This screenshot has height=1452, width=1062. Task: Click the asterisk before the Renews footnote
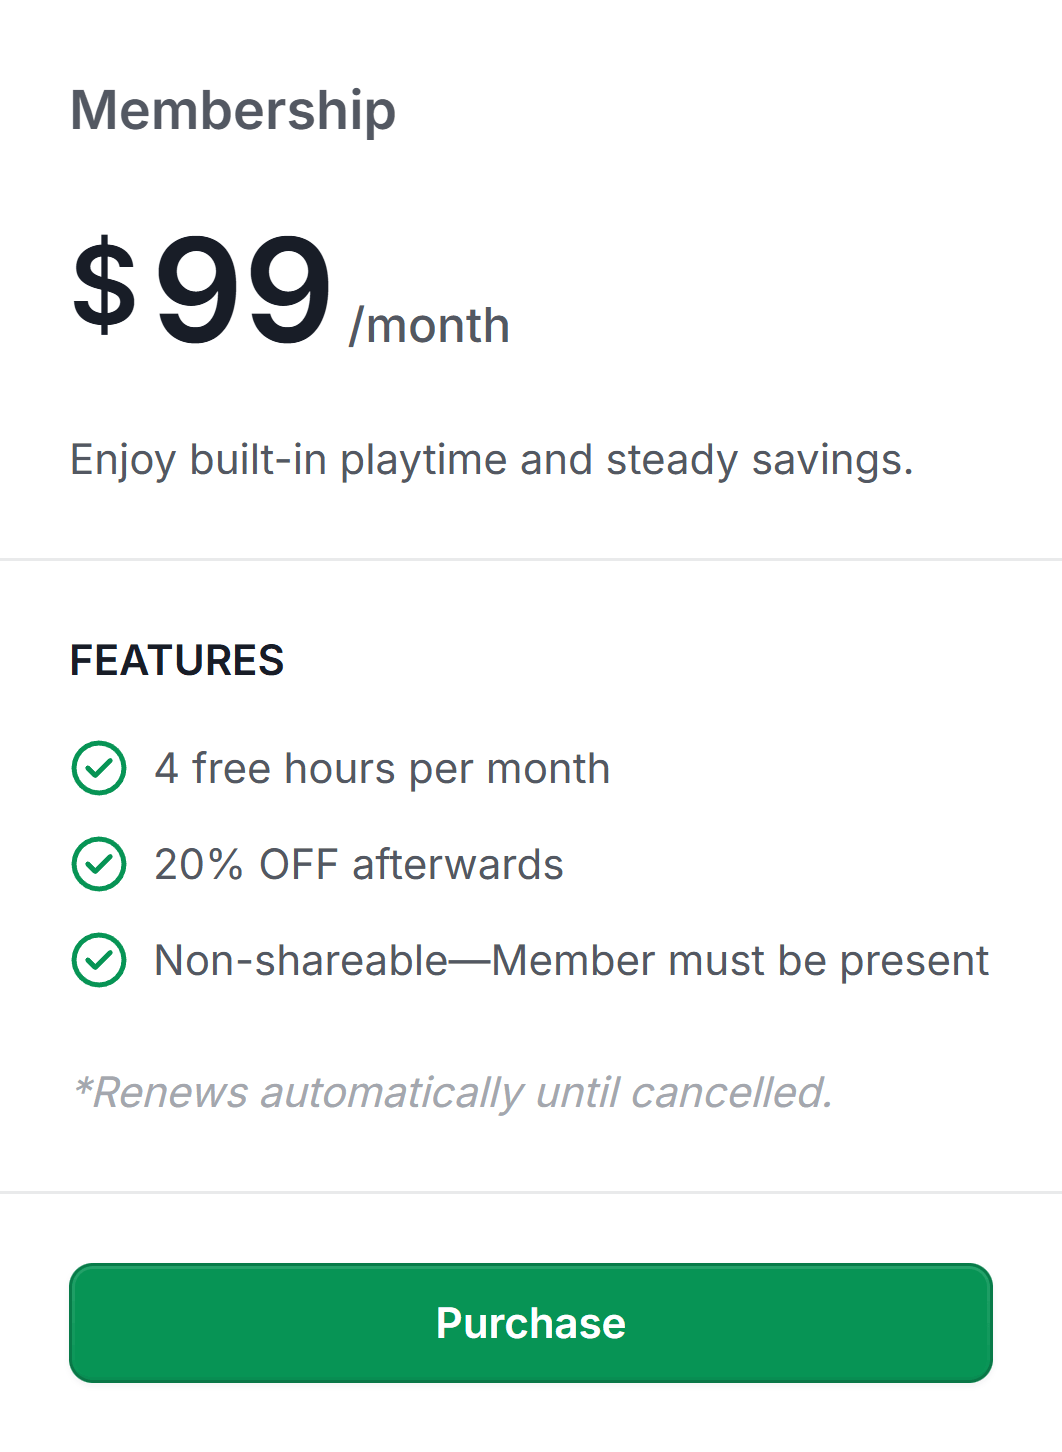pyautogui.click(x=83, y=1086)
